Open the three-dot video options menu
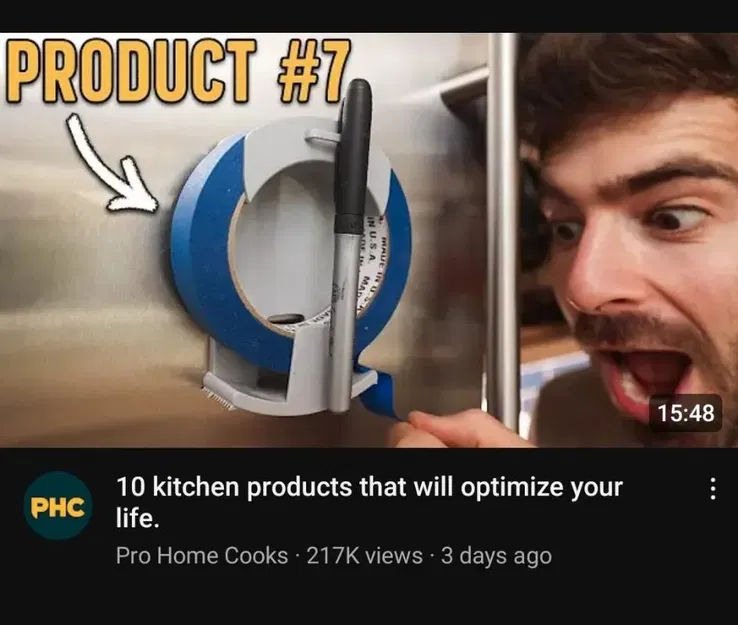 pos(713,489)
